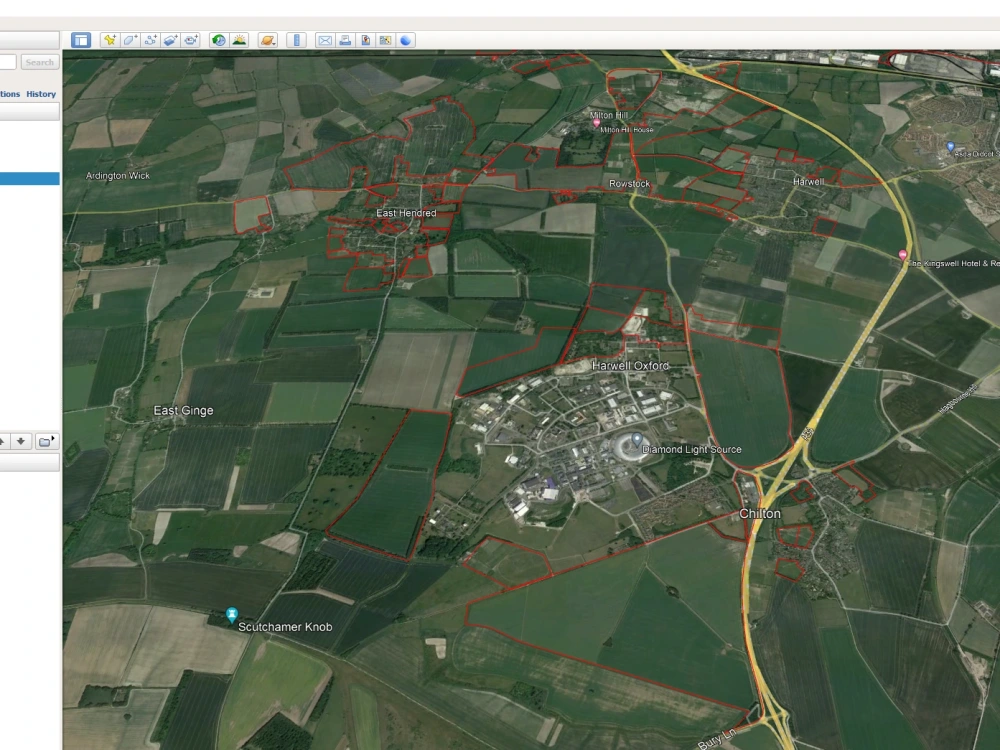Viewport: 1000px width, 750px height.
Task: Click the Ardington Wick map label
Action: coord(118,175)
